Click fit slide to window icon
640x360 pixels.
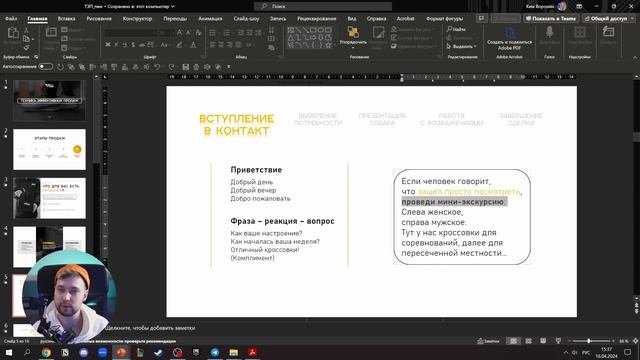pyautogui.click(x=635, y=341)
